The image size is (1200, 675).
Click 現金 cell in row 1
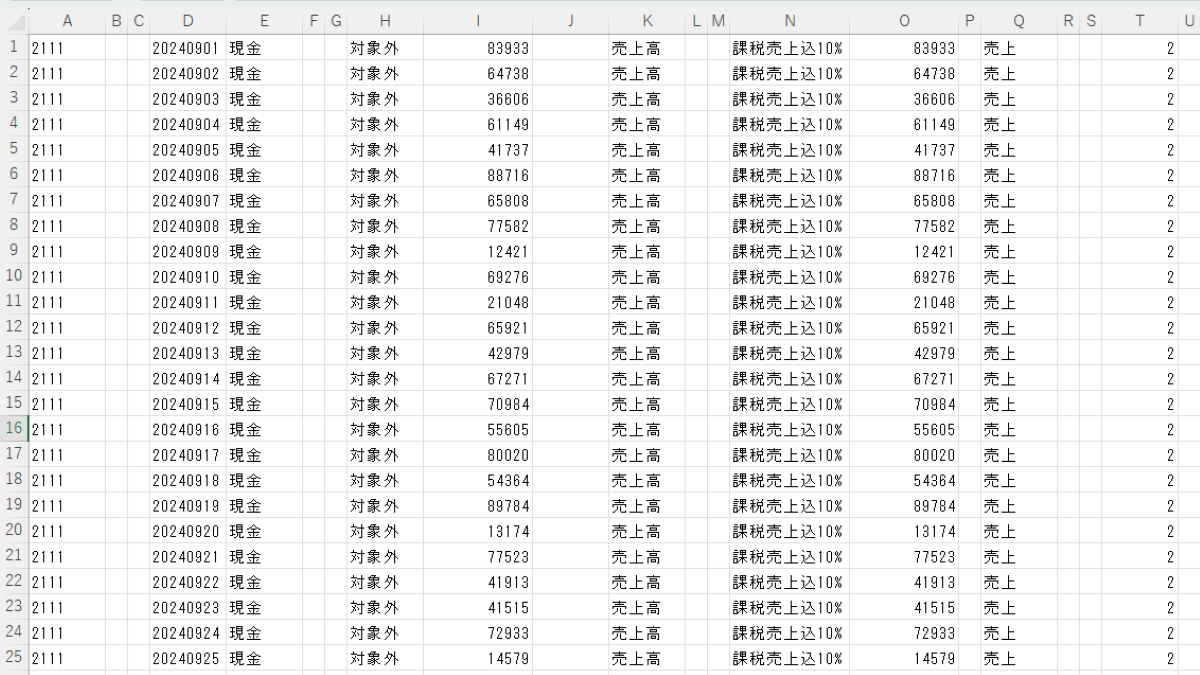[x=264, y=47]
